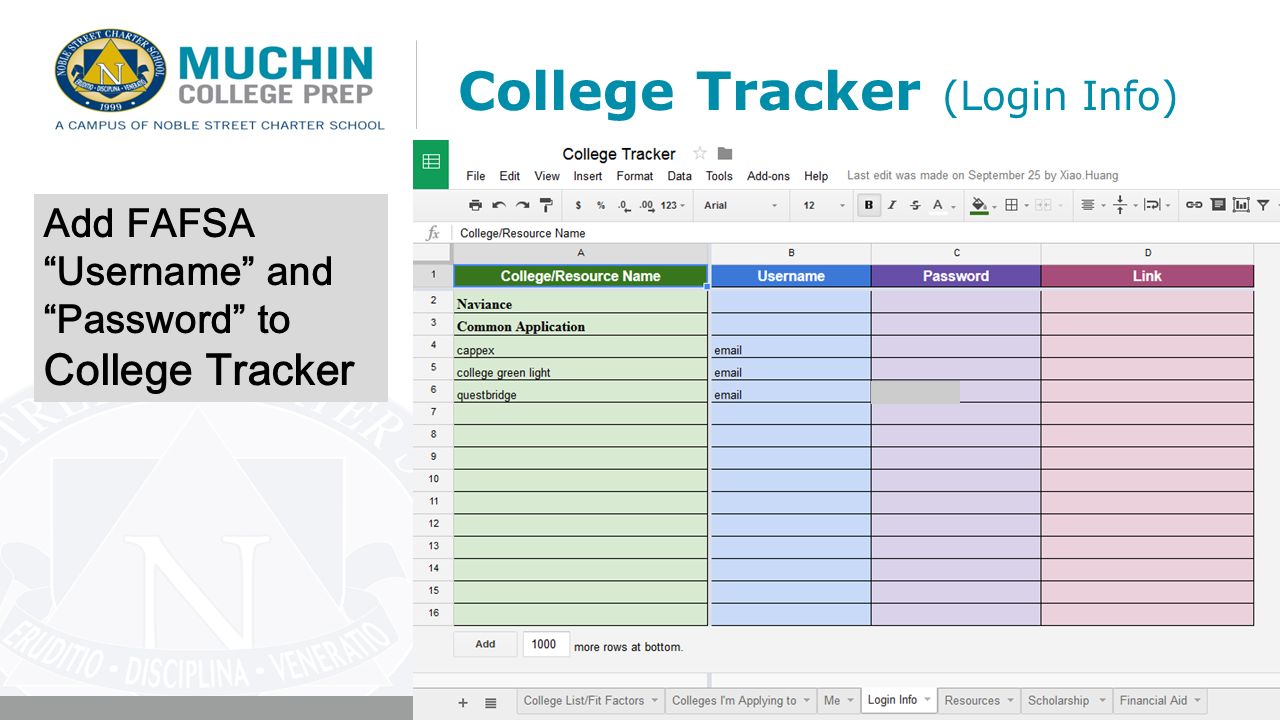Open the Financial Aid tab dropdown arrow
The height and width of the screenshot is (720, 1280).
click(1197, 701)
